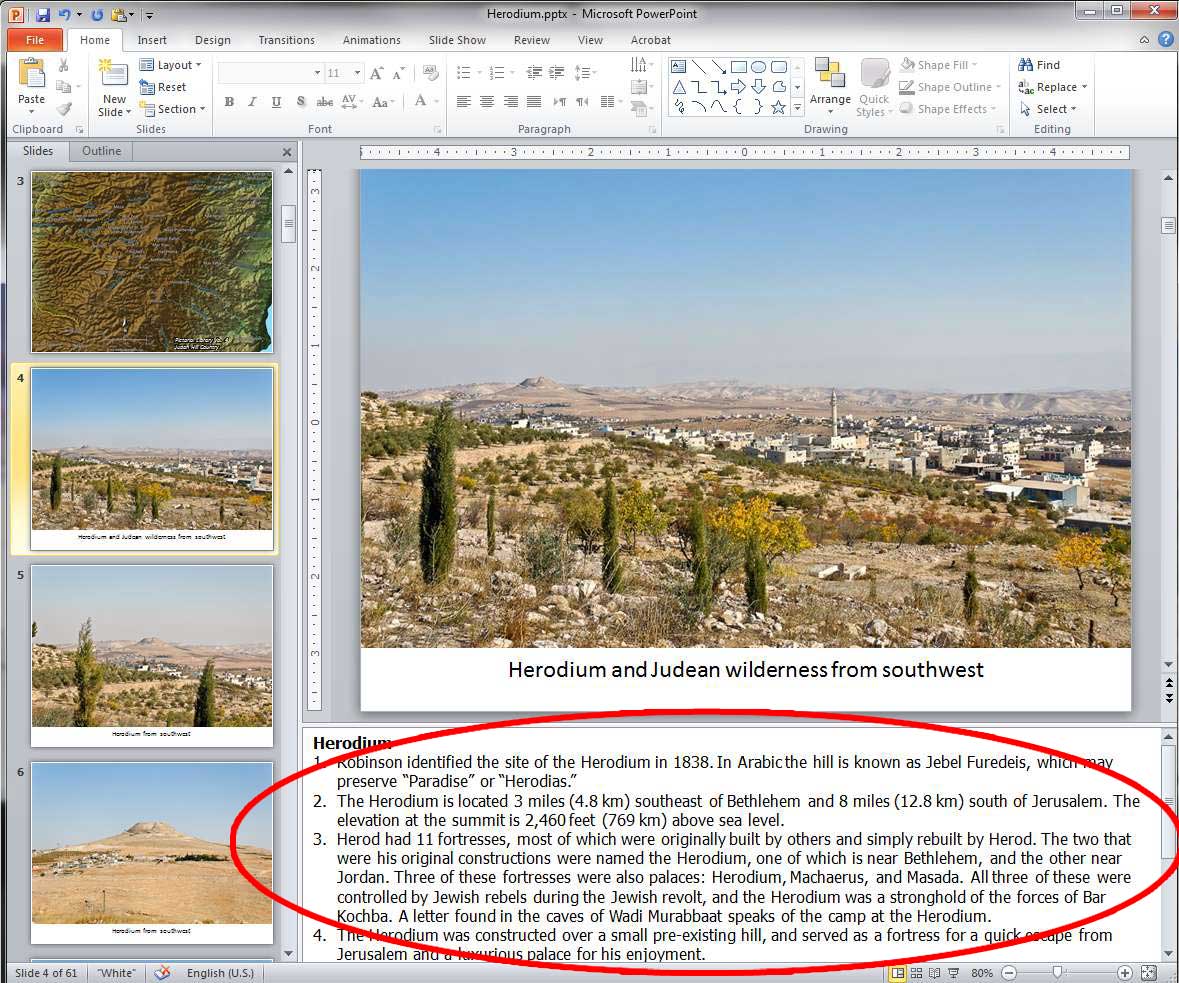
Task: Click the Numbering list icon
Action: point(496,72)
